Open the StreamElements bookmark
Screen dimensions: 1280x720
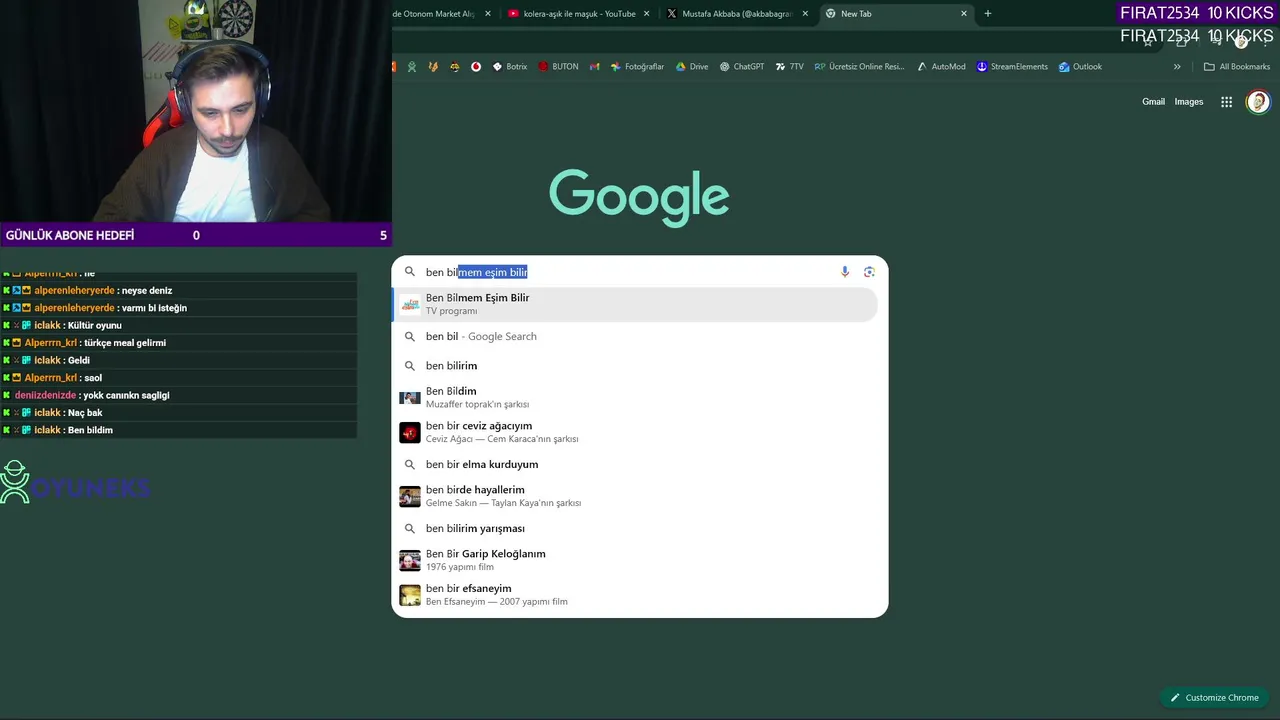point(1012,67)
